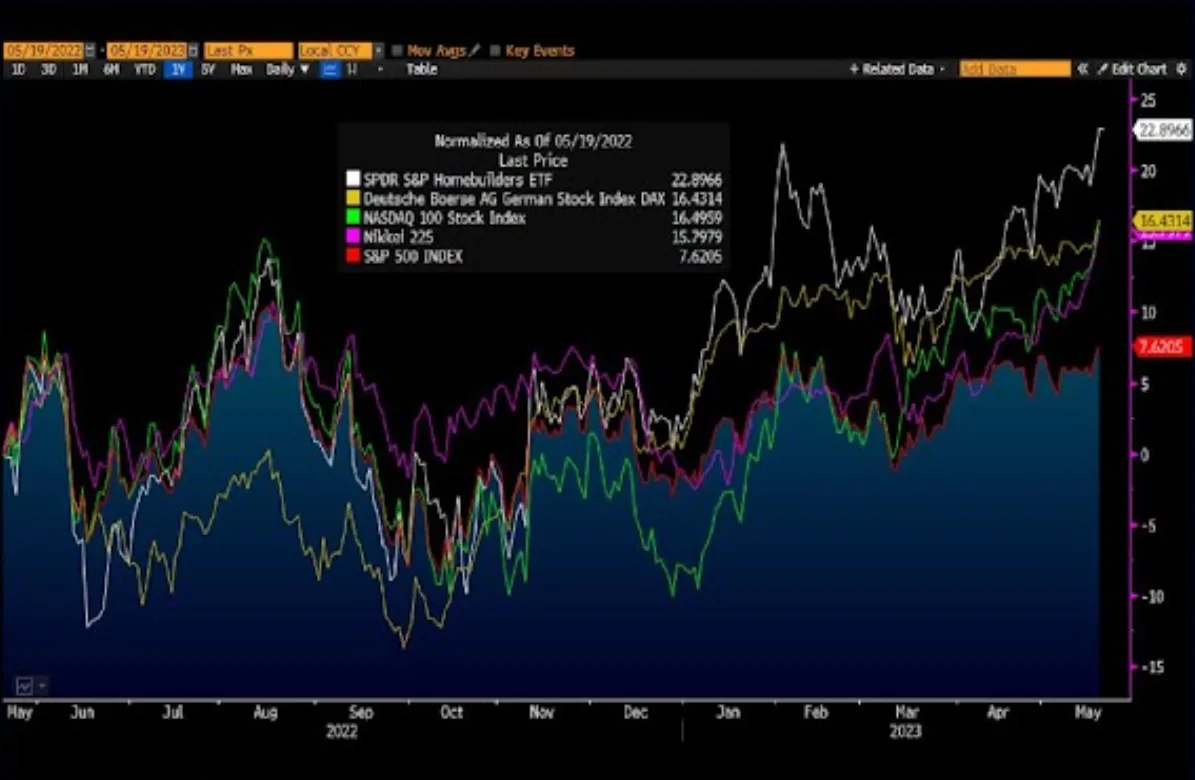The width and height of the screenshot is (1195, 780).
Task: Select the bar chart type icon
Action: 352,69
